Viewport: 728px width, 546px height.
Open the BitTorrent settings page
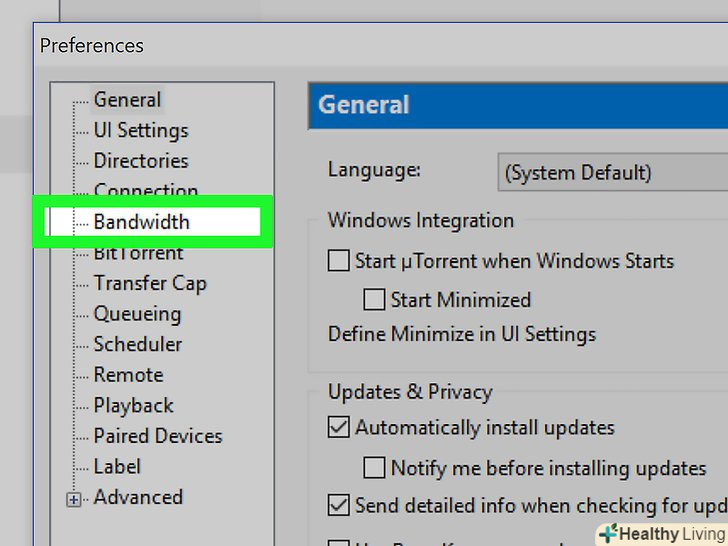tap(139, 254)
